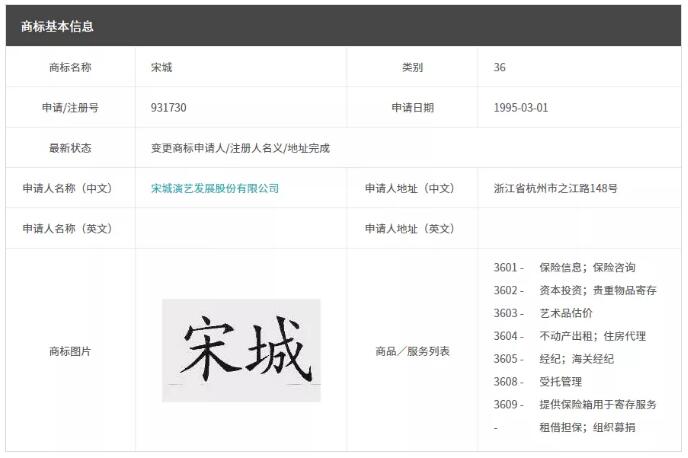Open the 宋城 trademark calligraphy image
Viewport: 688px width, 458px height.
pyautogui.click(x=241, y=350)
